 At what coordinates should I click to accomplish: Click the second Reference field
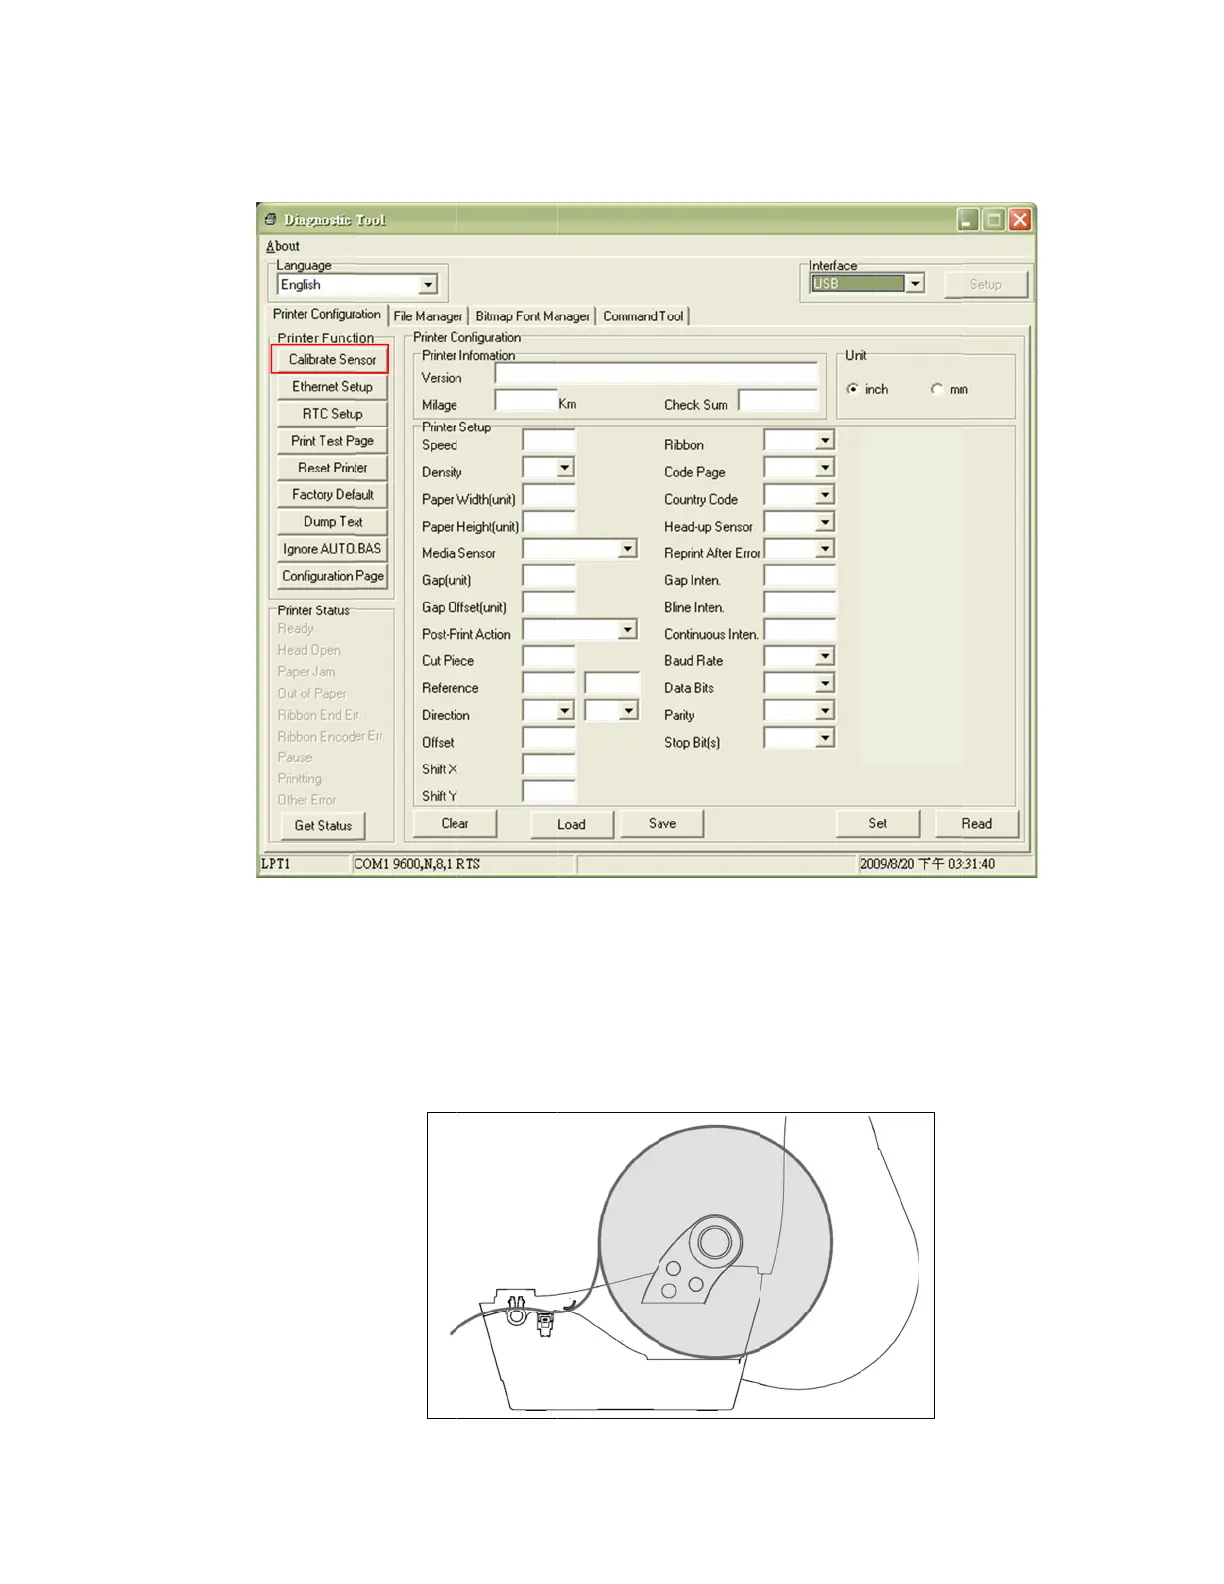click(x=611, y=684)
